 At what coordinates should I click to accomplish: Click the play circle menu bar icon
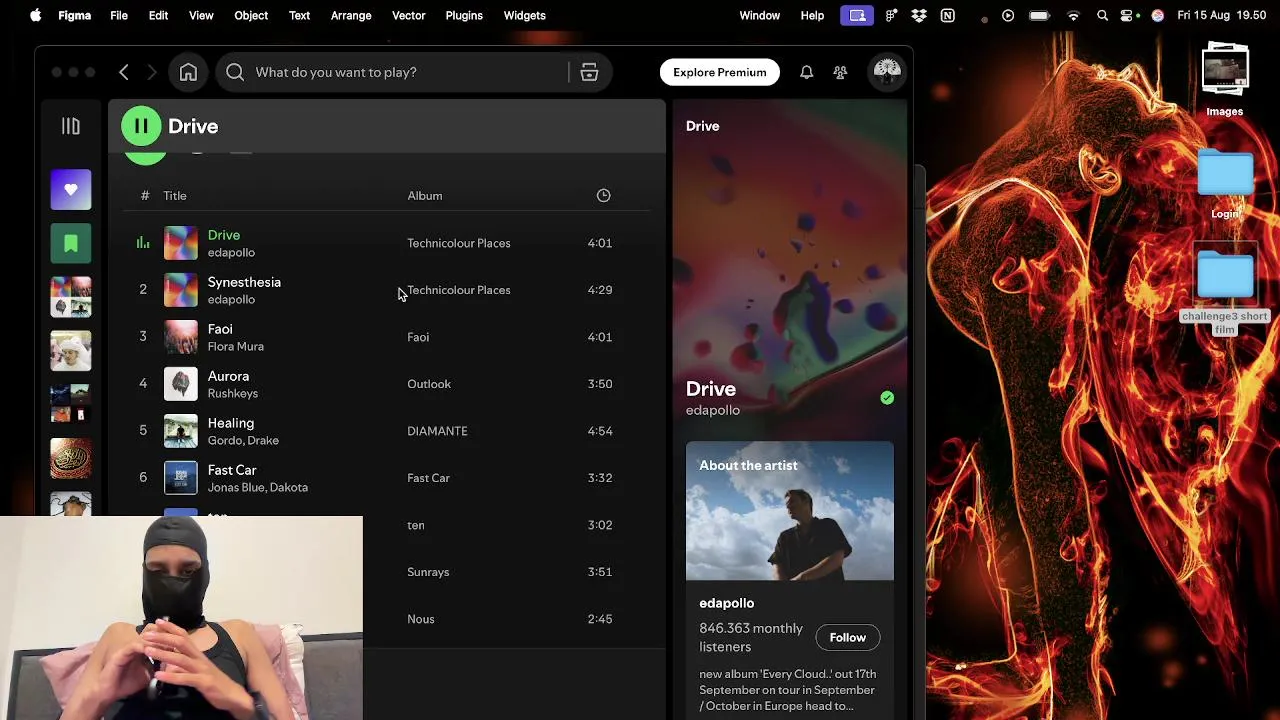(1008, 15)
